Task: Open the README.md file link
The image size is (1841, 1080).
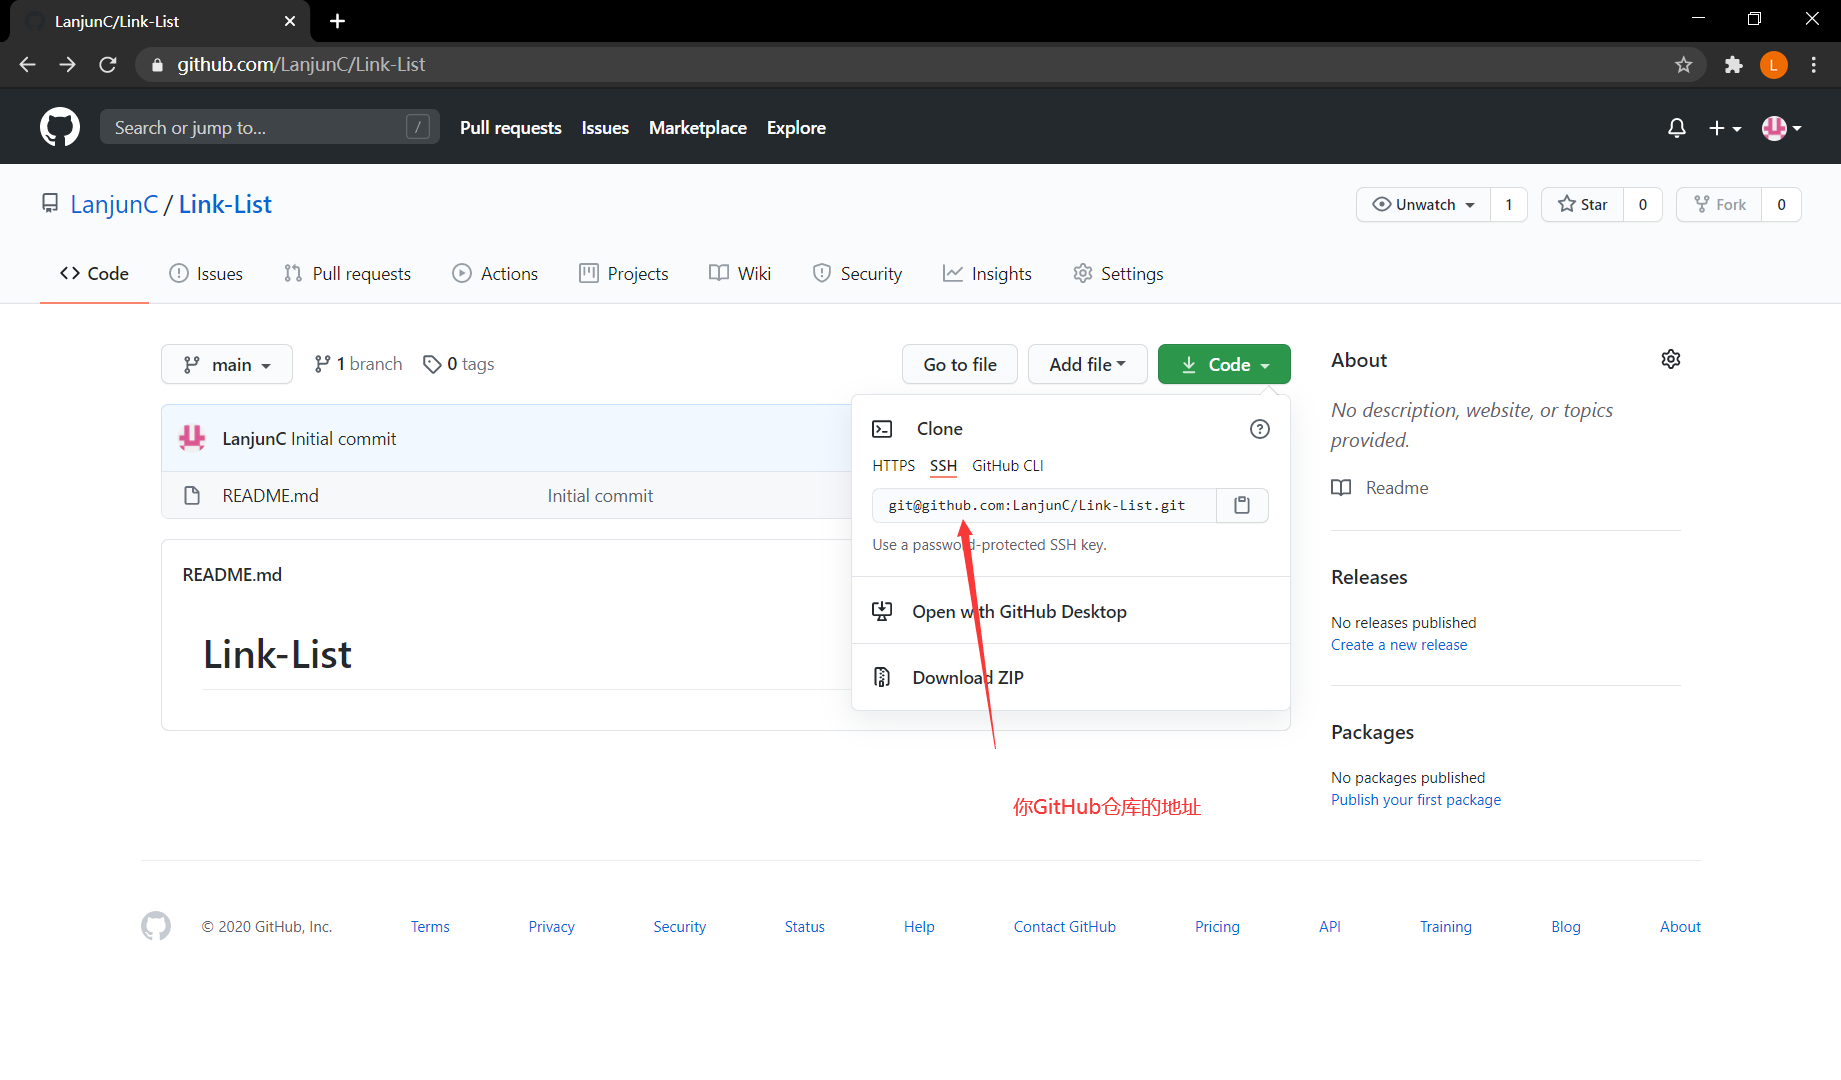Action: pyautogui.click(x=270, y=495)
